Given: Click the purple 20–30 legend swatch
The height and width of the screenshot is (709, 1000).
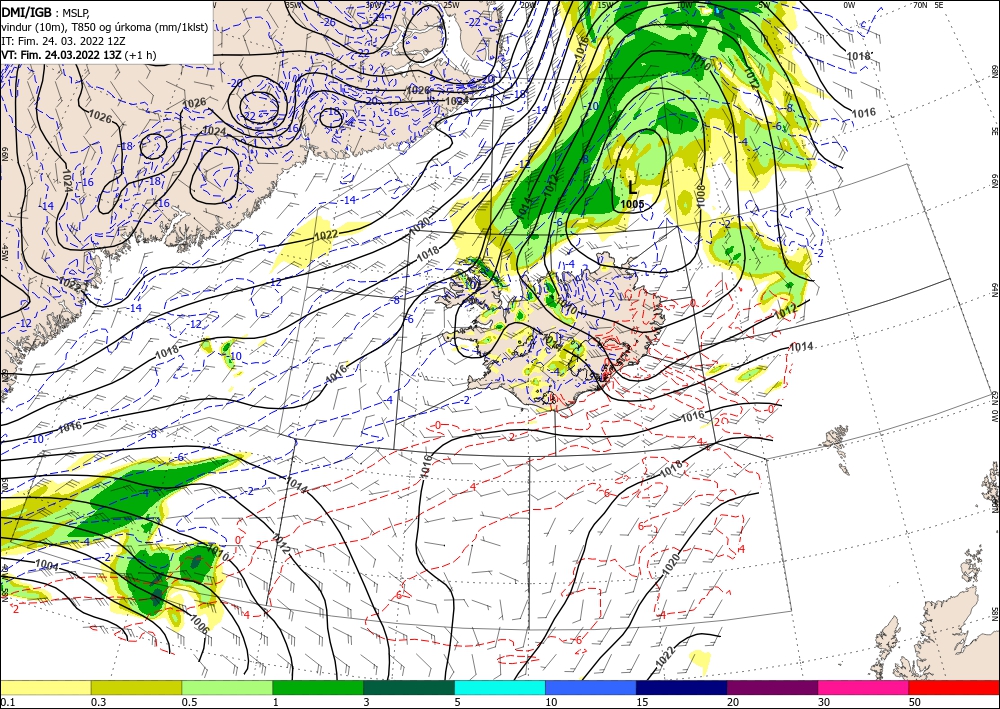Looking at the screenshot, I should [772, 687].
